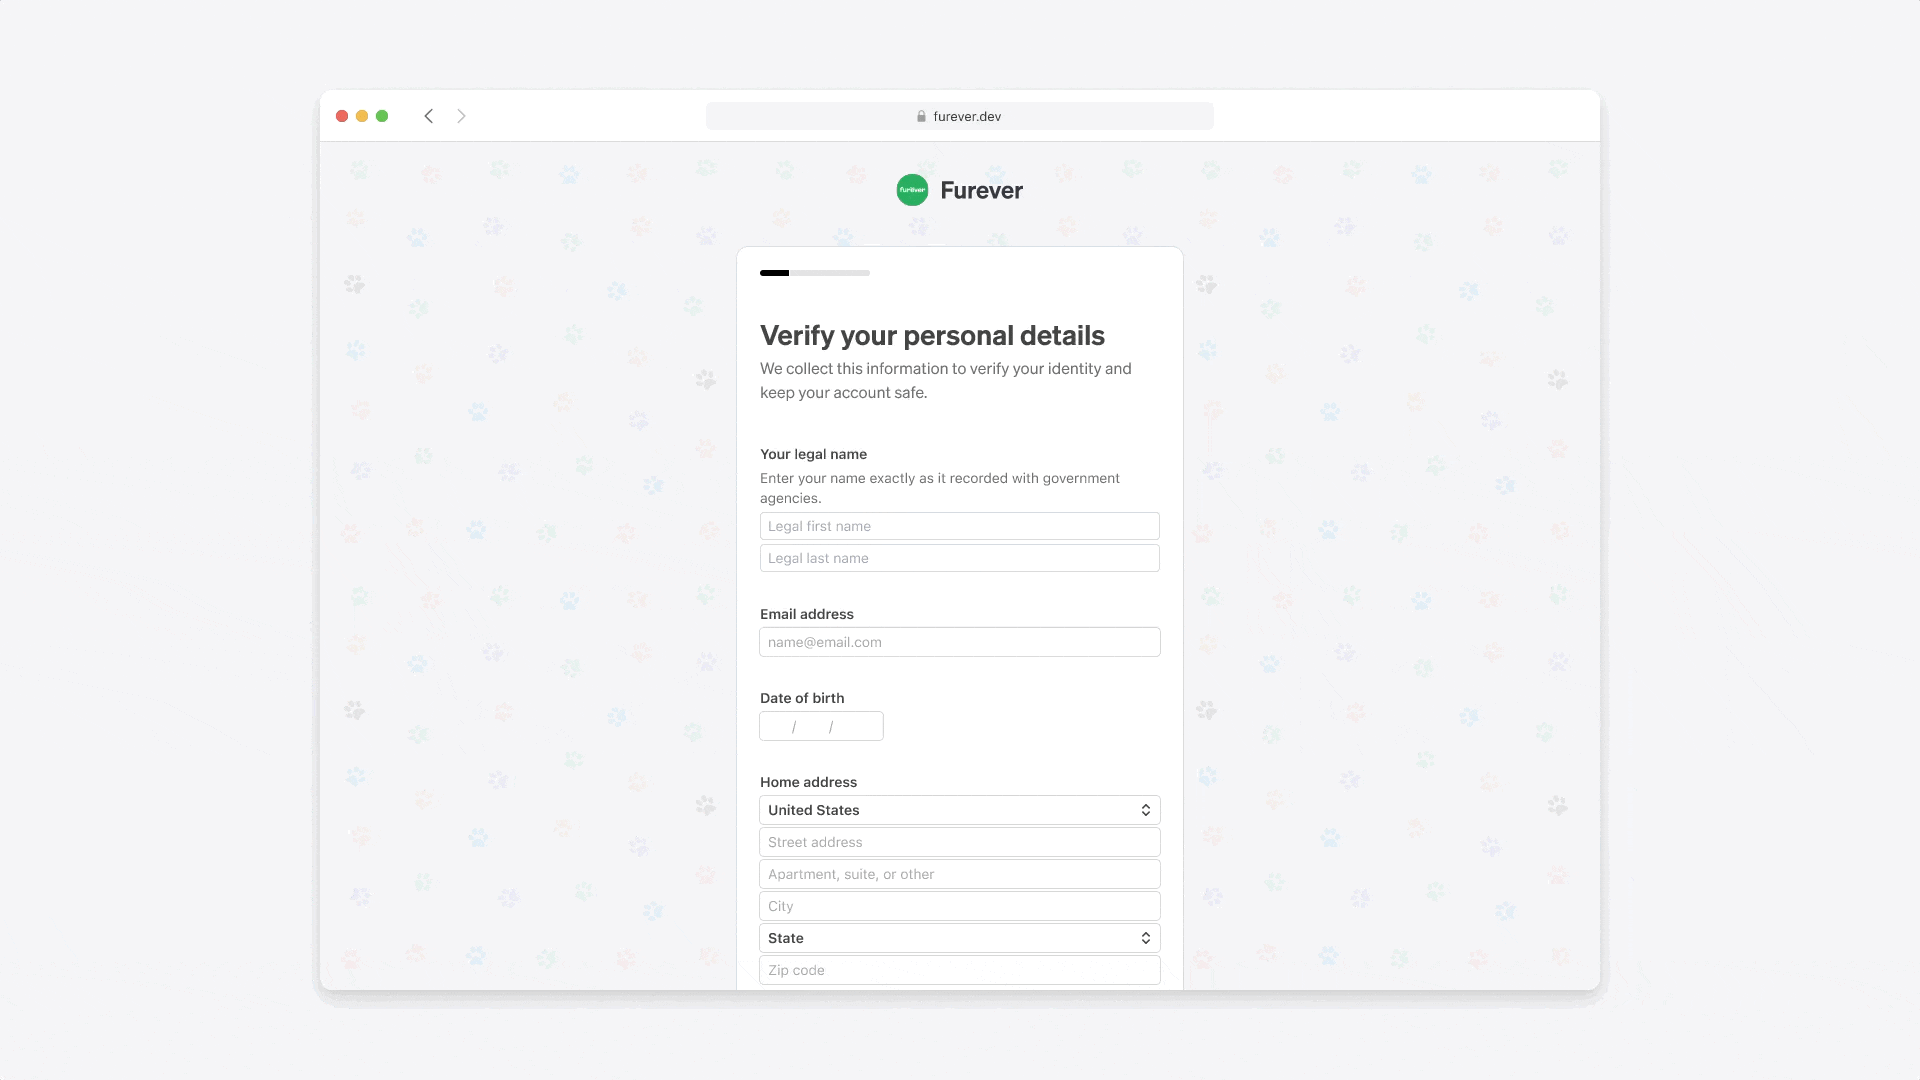1920x1080 pixels.
Task: Click the name@email.com email field
Action: [960, 642]
